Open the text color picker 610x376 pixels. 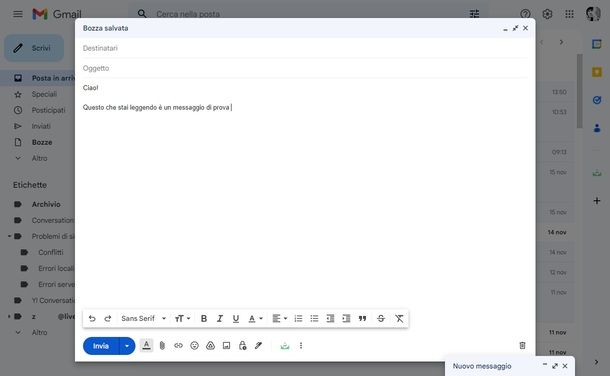[255, 318]
